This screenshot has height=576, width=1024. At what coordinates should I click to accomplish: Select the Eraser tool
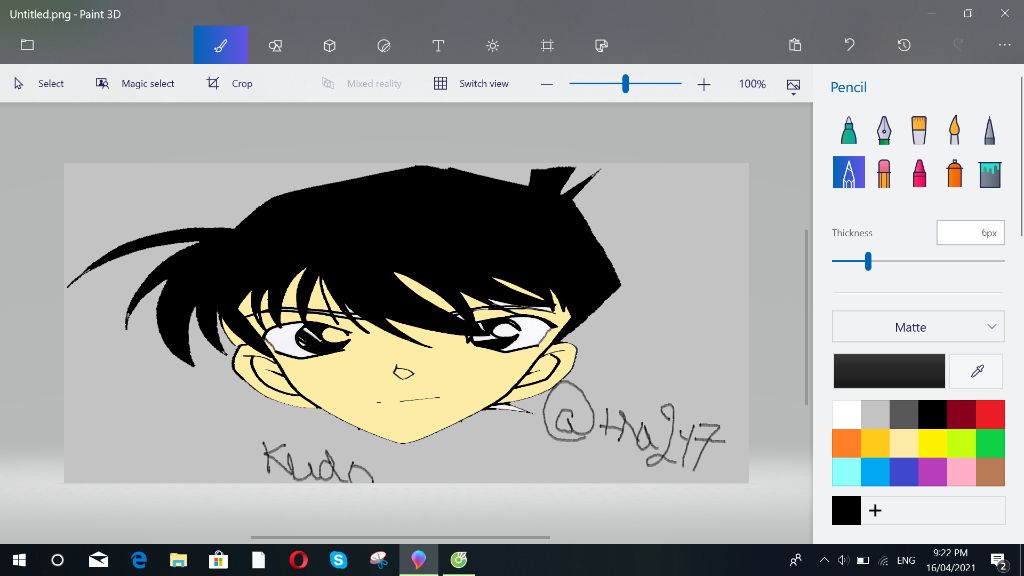click(884, 173)
